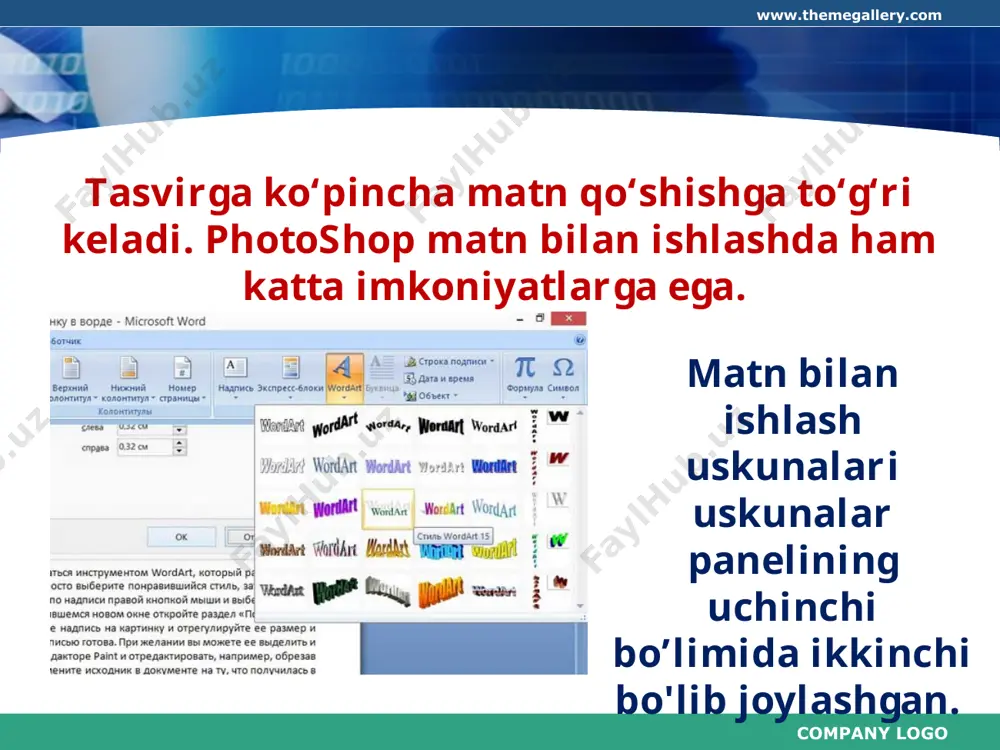Viewport: 1000px width, 750px height.
Task: Pick the green 3D WordArt in bottom row
Action: [335, 591]
